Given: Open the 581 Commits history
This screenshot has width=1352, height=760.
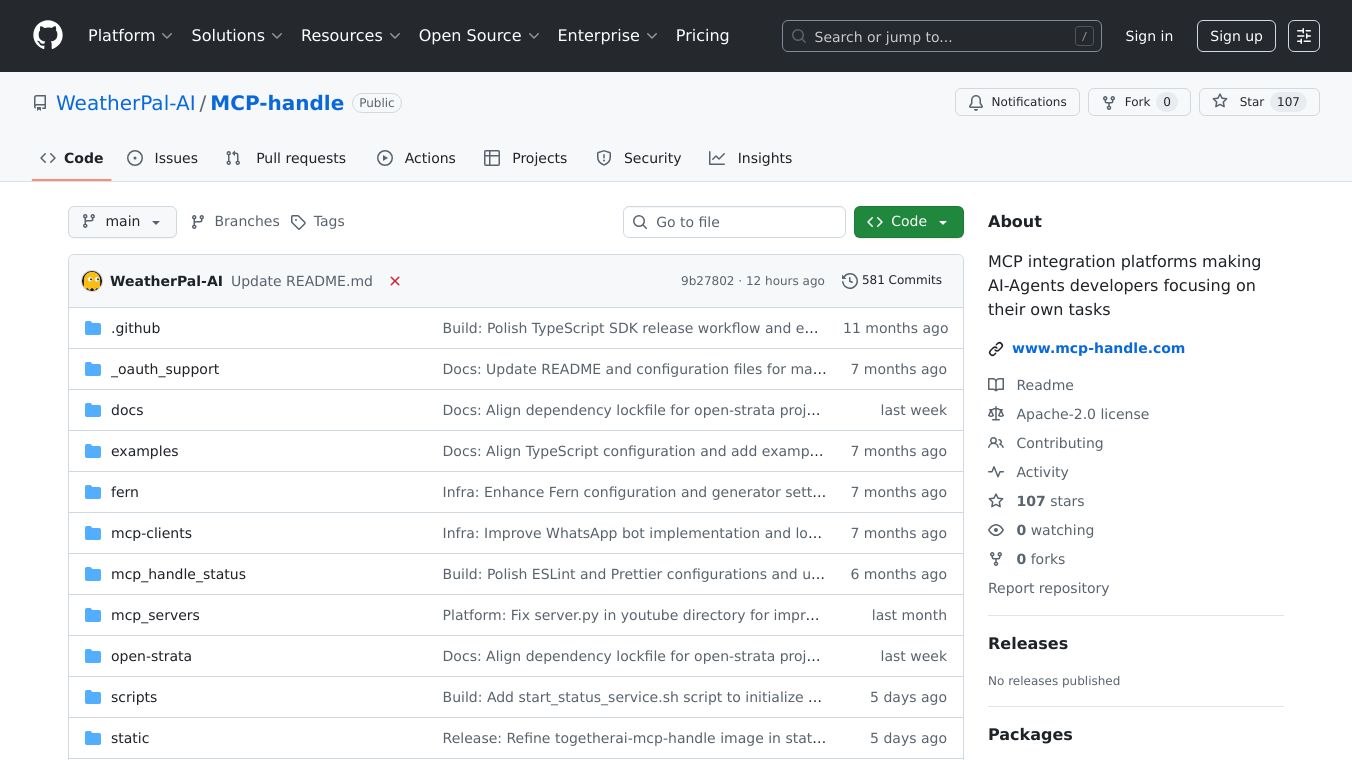Looking at the screenshot, I should tap(892, 280).
